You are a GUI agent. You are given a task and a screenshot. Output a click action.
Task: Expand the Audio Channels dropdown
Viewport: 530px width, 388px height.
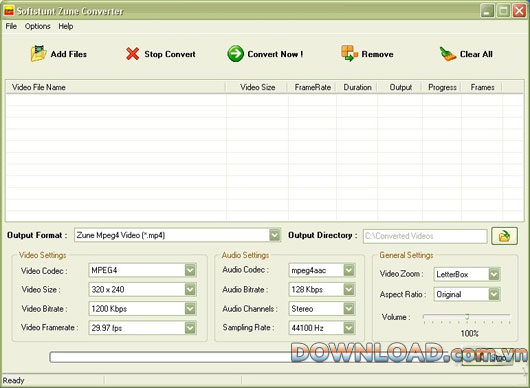point(349,309)
